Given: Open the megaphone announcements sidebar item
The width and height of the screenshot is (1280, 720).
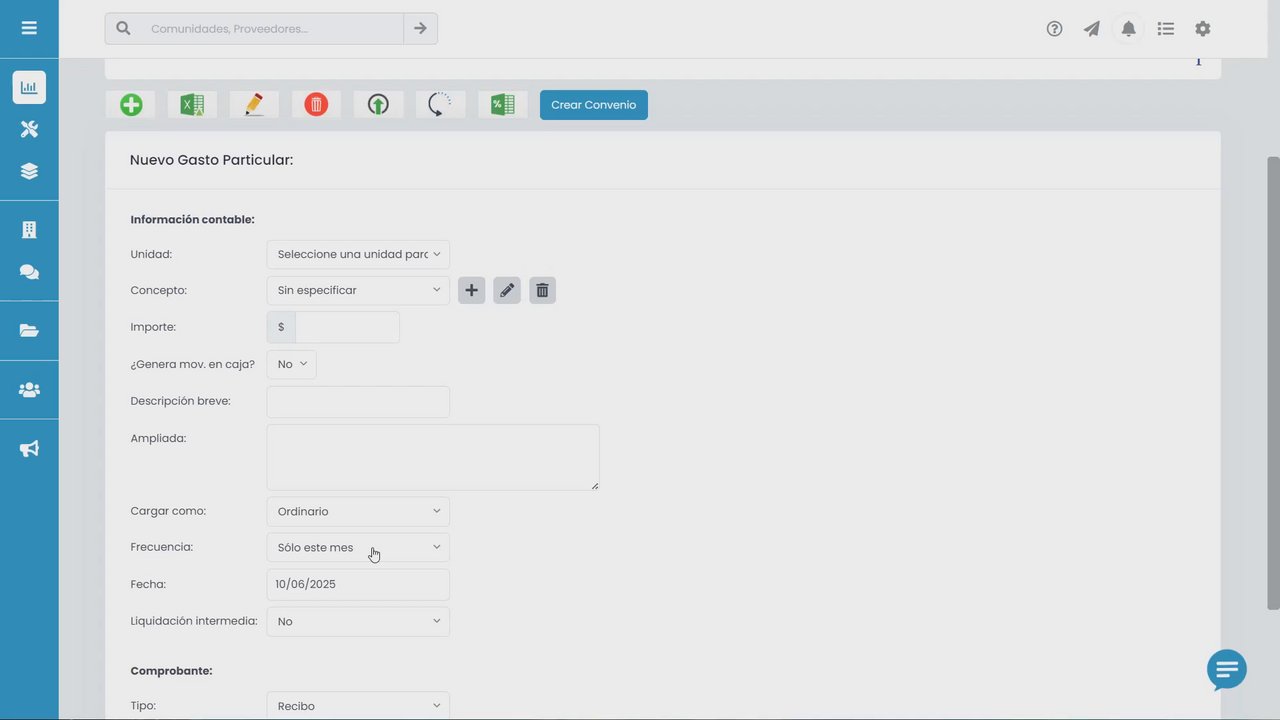Looking at the screenshot, I should pyautogui.click(x=29, y=449).
